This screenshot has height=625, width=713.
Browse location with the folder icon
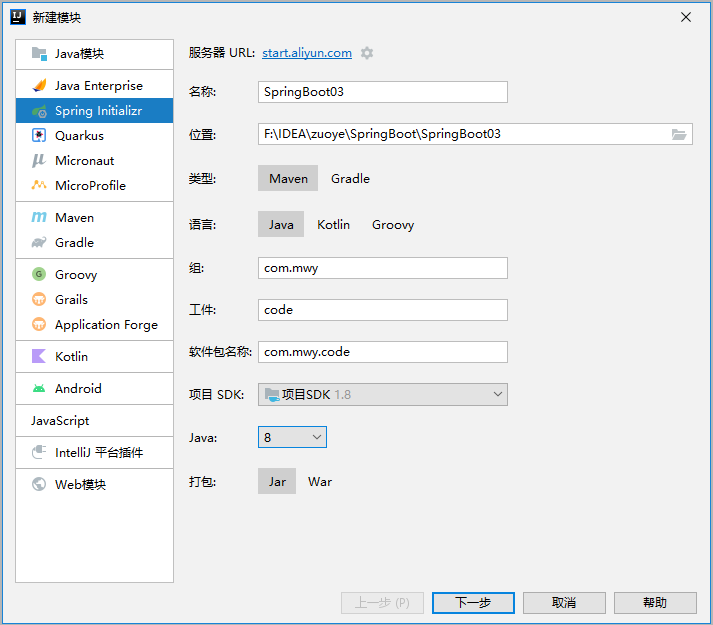click(679, 134)
